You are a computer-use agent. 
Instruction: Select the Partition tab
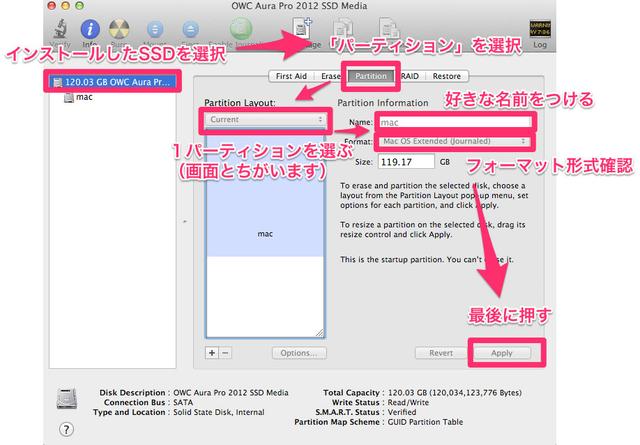(x=369, y=75)
